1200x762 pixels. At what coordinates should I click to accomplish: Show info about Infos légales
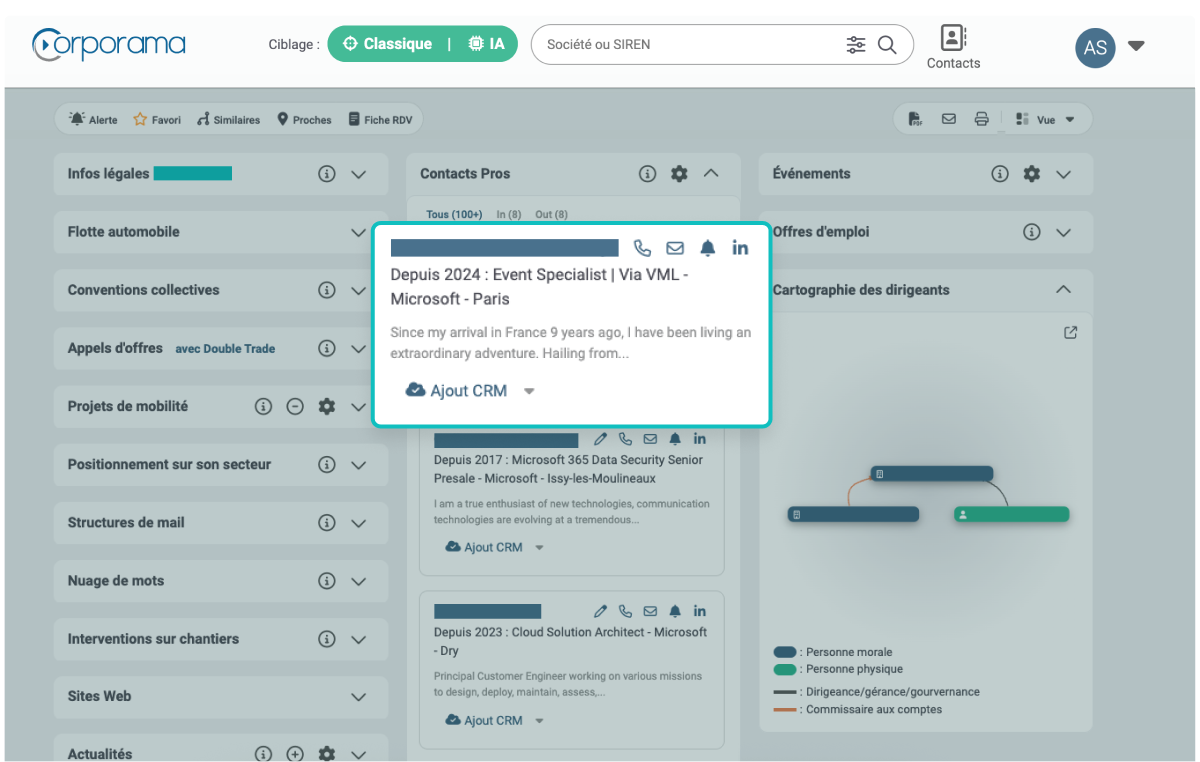point(327,174)
